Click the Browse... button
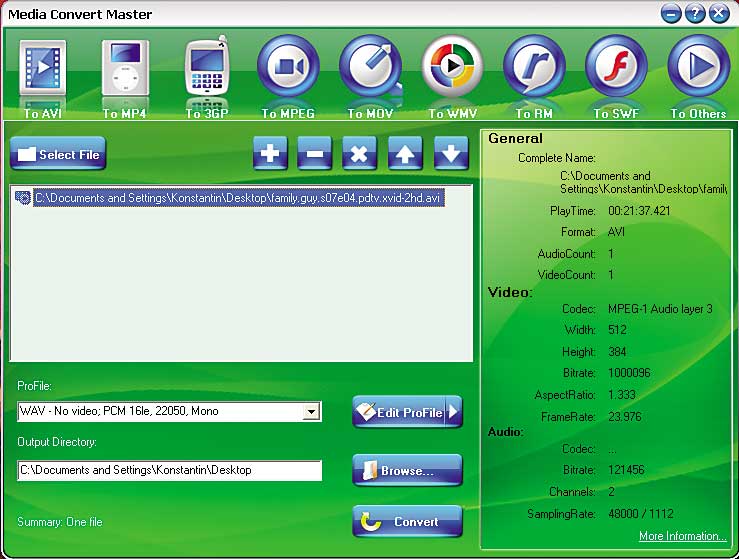Viewport: 739px width, 559px height. coord(407,470)
